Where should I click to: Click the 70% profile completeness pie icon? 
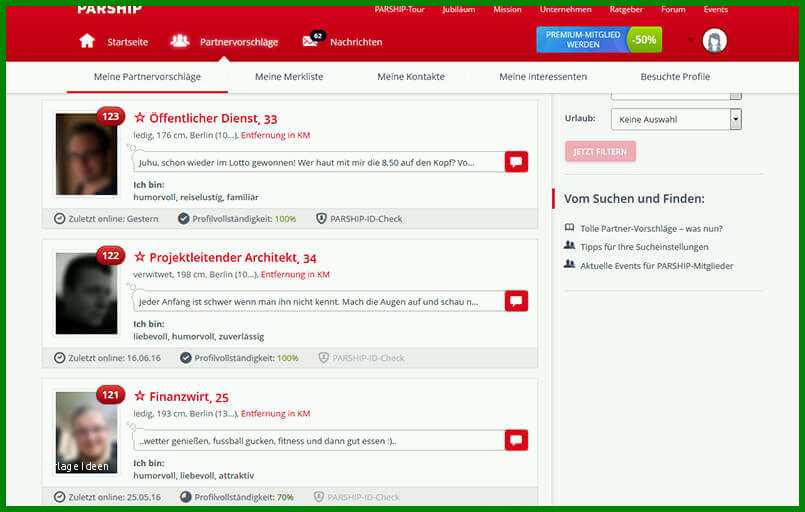185,497
